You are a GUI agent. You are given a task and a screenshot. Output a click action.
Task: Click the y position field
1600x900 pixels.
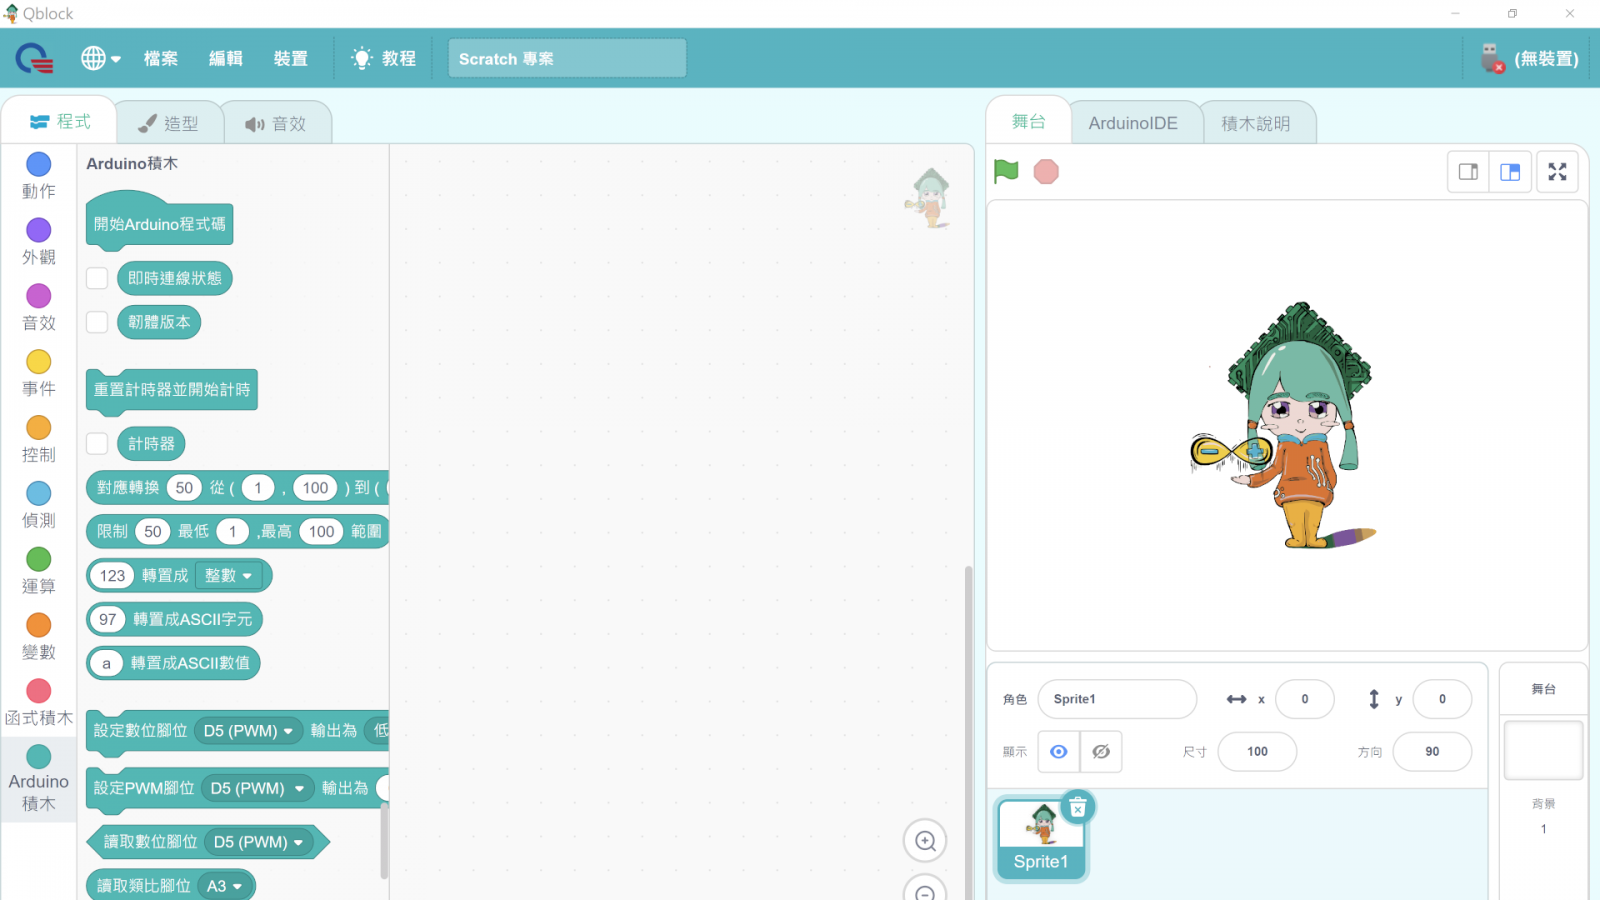1442,699
